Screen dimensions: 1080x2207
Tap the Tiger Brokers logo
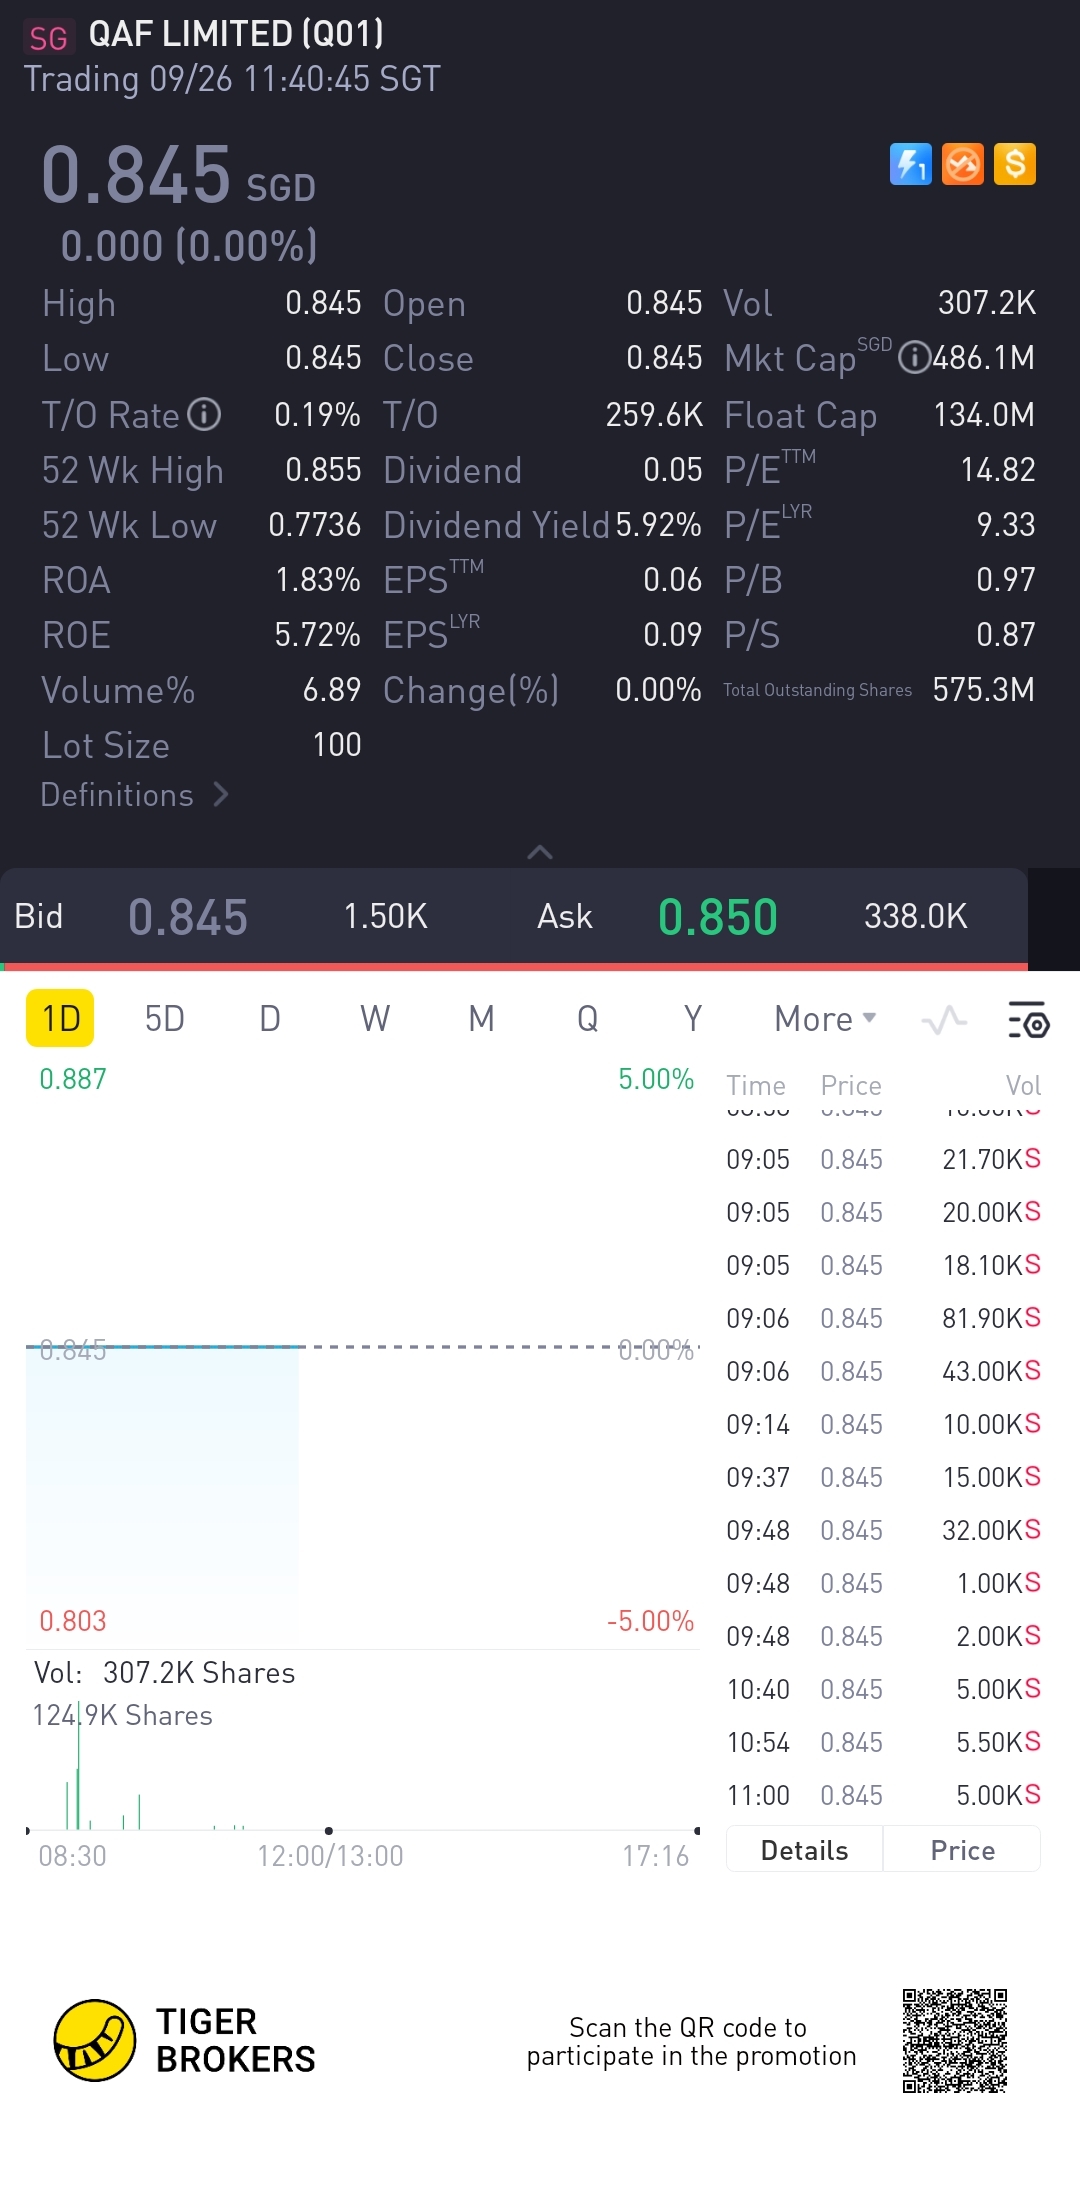click(95, 2040)
